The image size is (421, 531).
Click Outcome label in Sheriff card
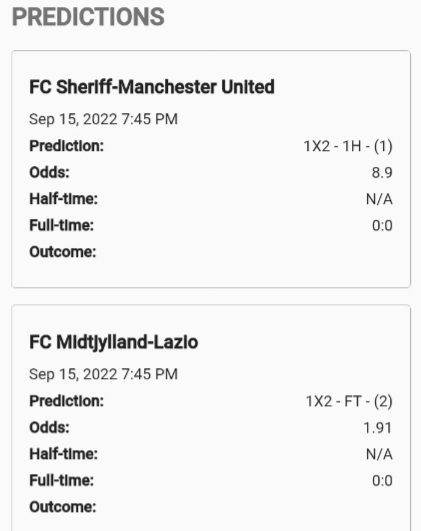pos(63,252)
